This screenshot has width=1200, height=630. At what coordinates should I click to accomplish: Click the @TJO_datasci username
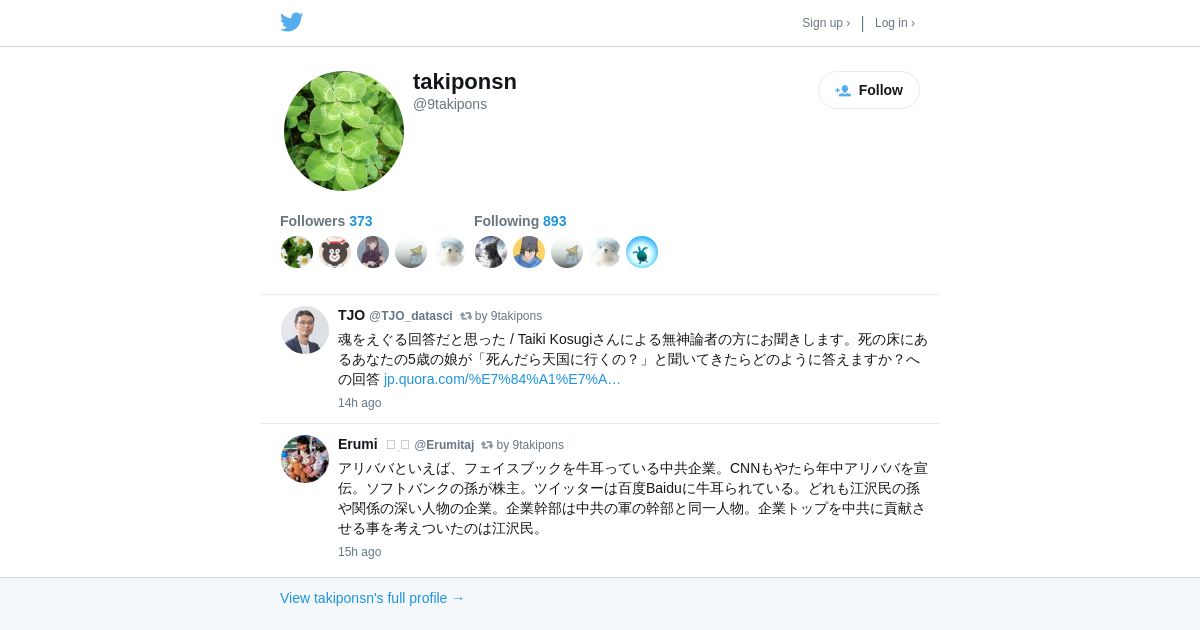[411, 316]
